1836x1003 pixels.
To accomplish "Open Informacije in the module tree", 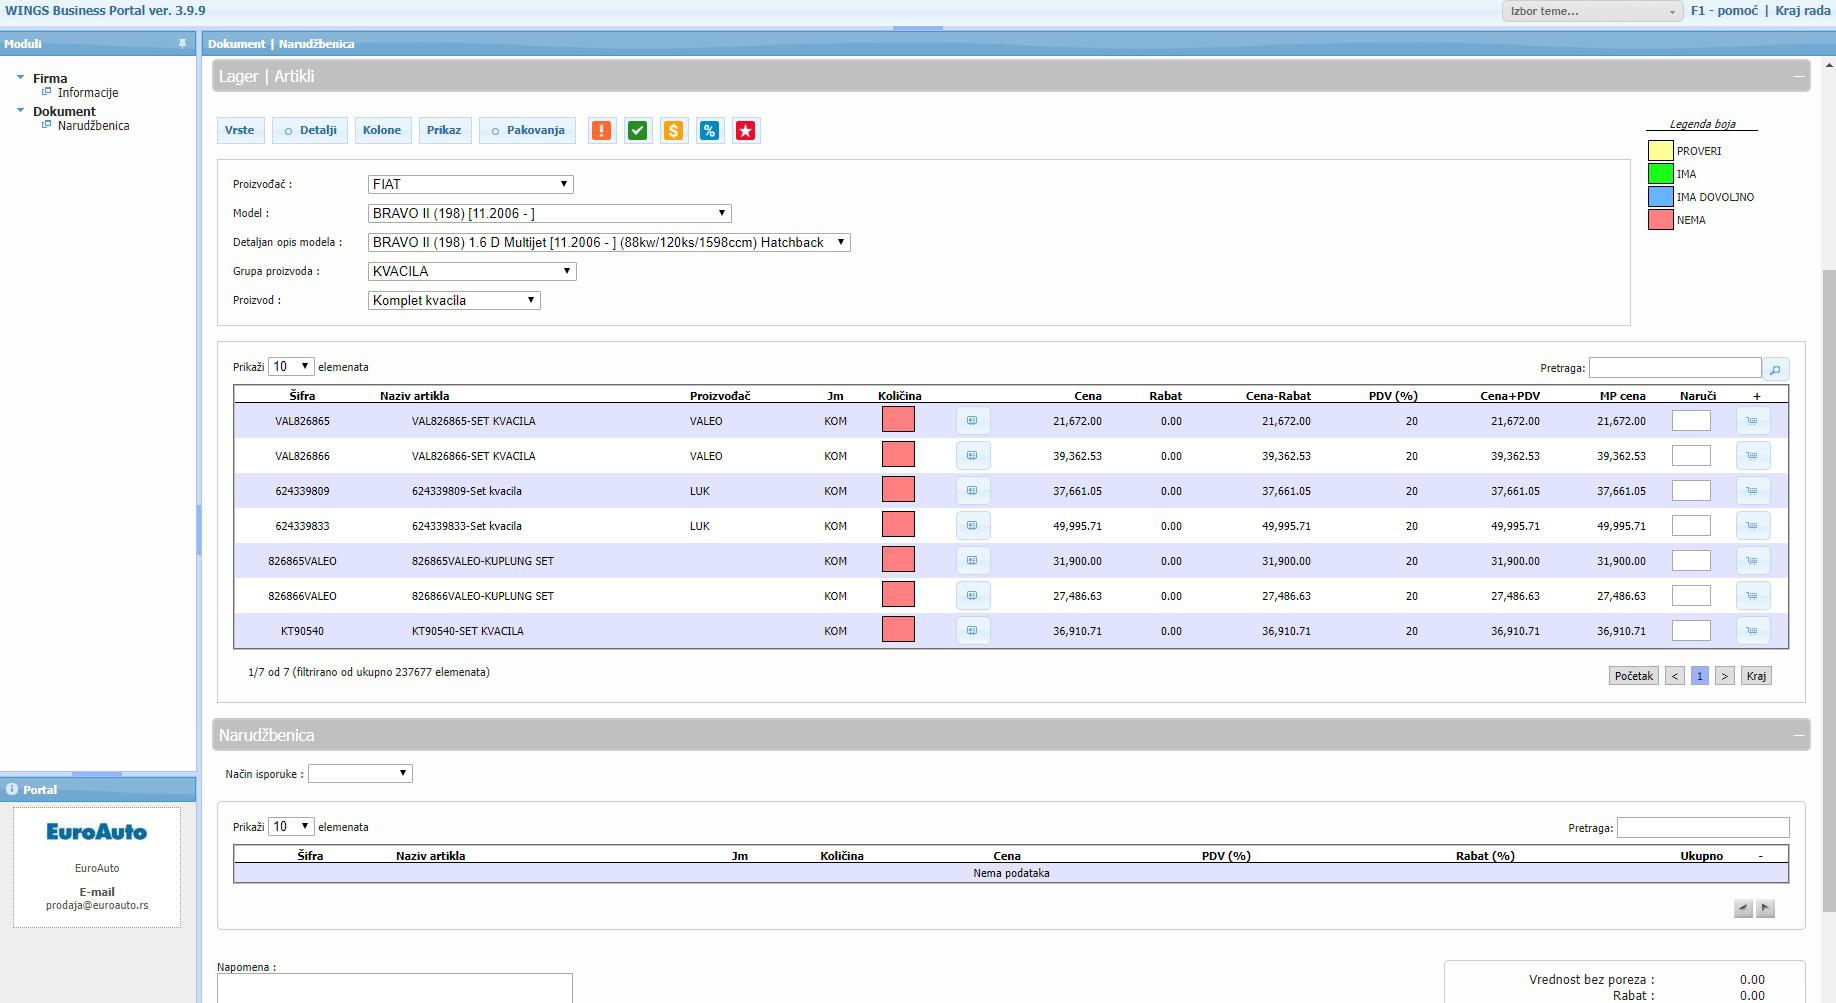I will pyautogui.click(x=87, y=93).
